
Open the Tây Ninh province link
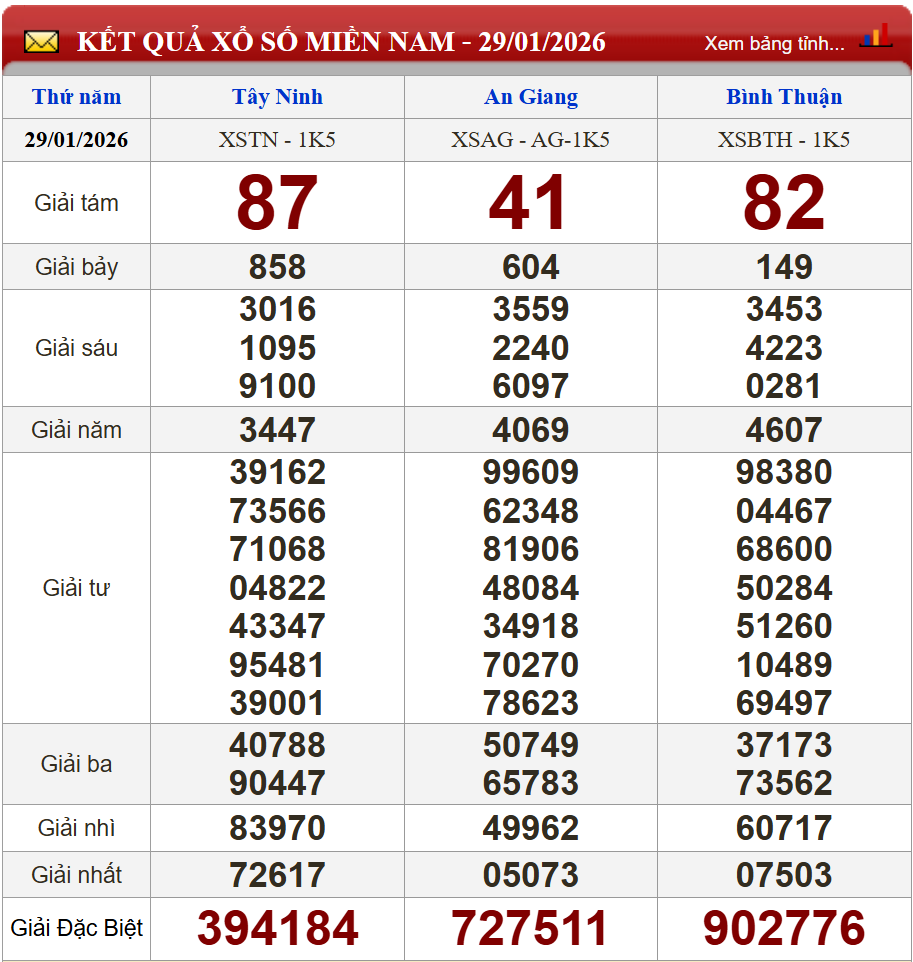click(277, 97)
